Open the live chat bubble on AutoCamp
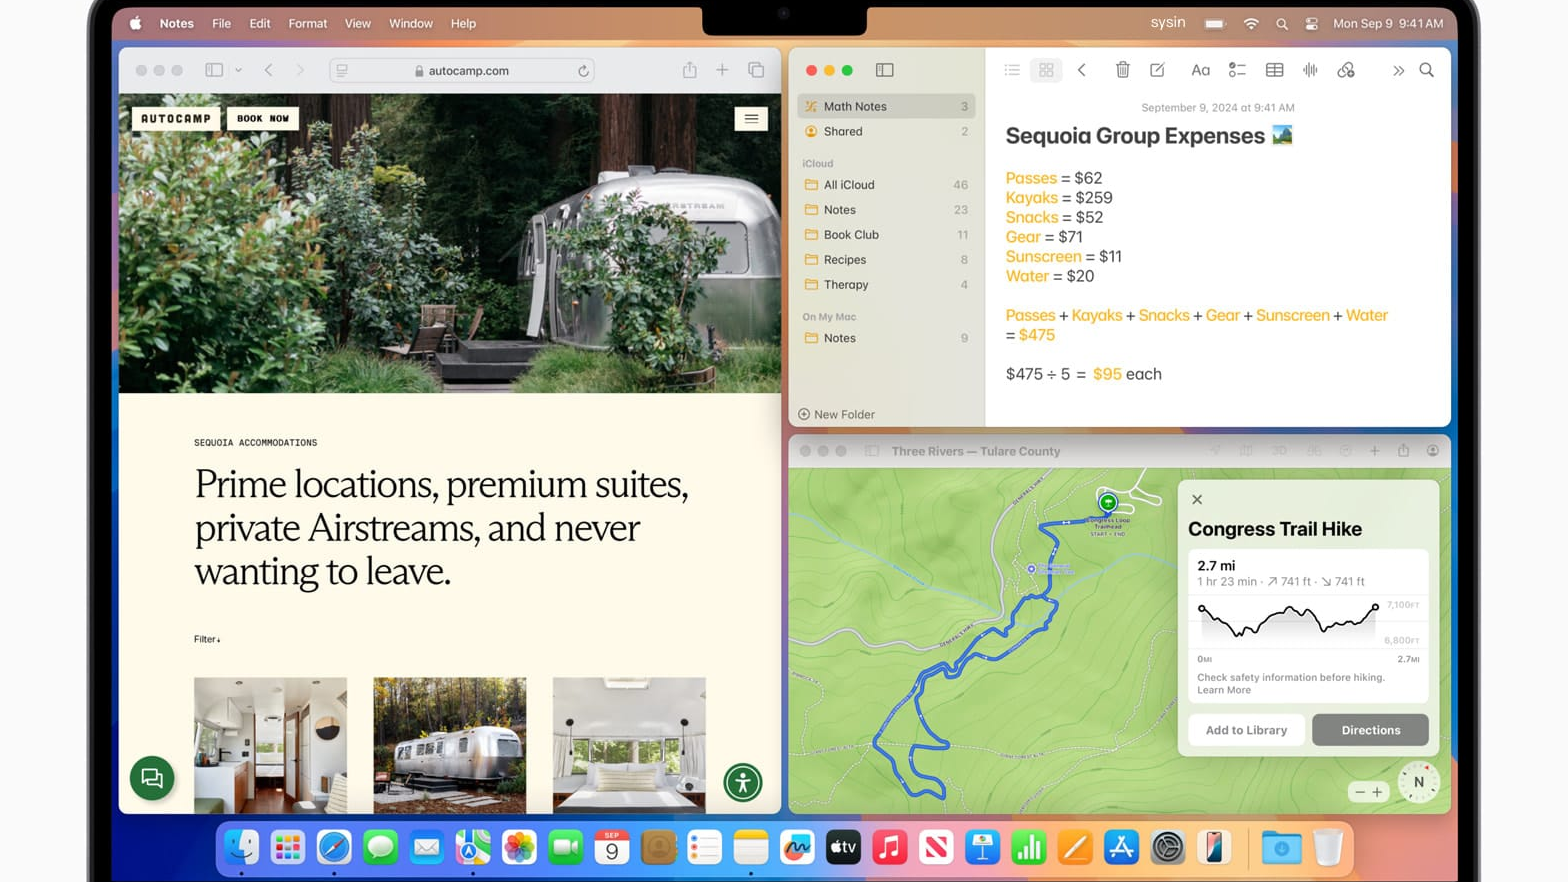The image size is (1568, 882). (152, 778)
